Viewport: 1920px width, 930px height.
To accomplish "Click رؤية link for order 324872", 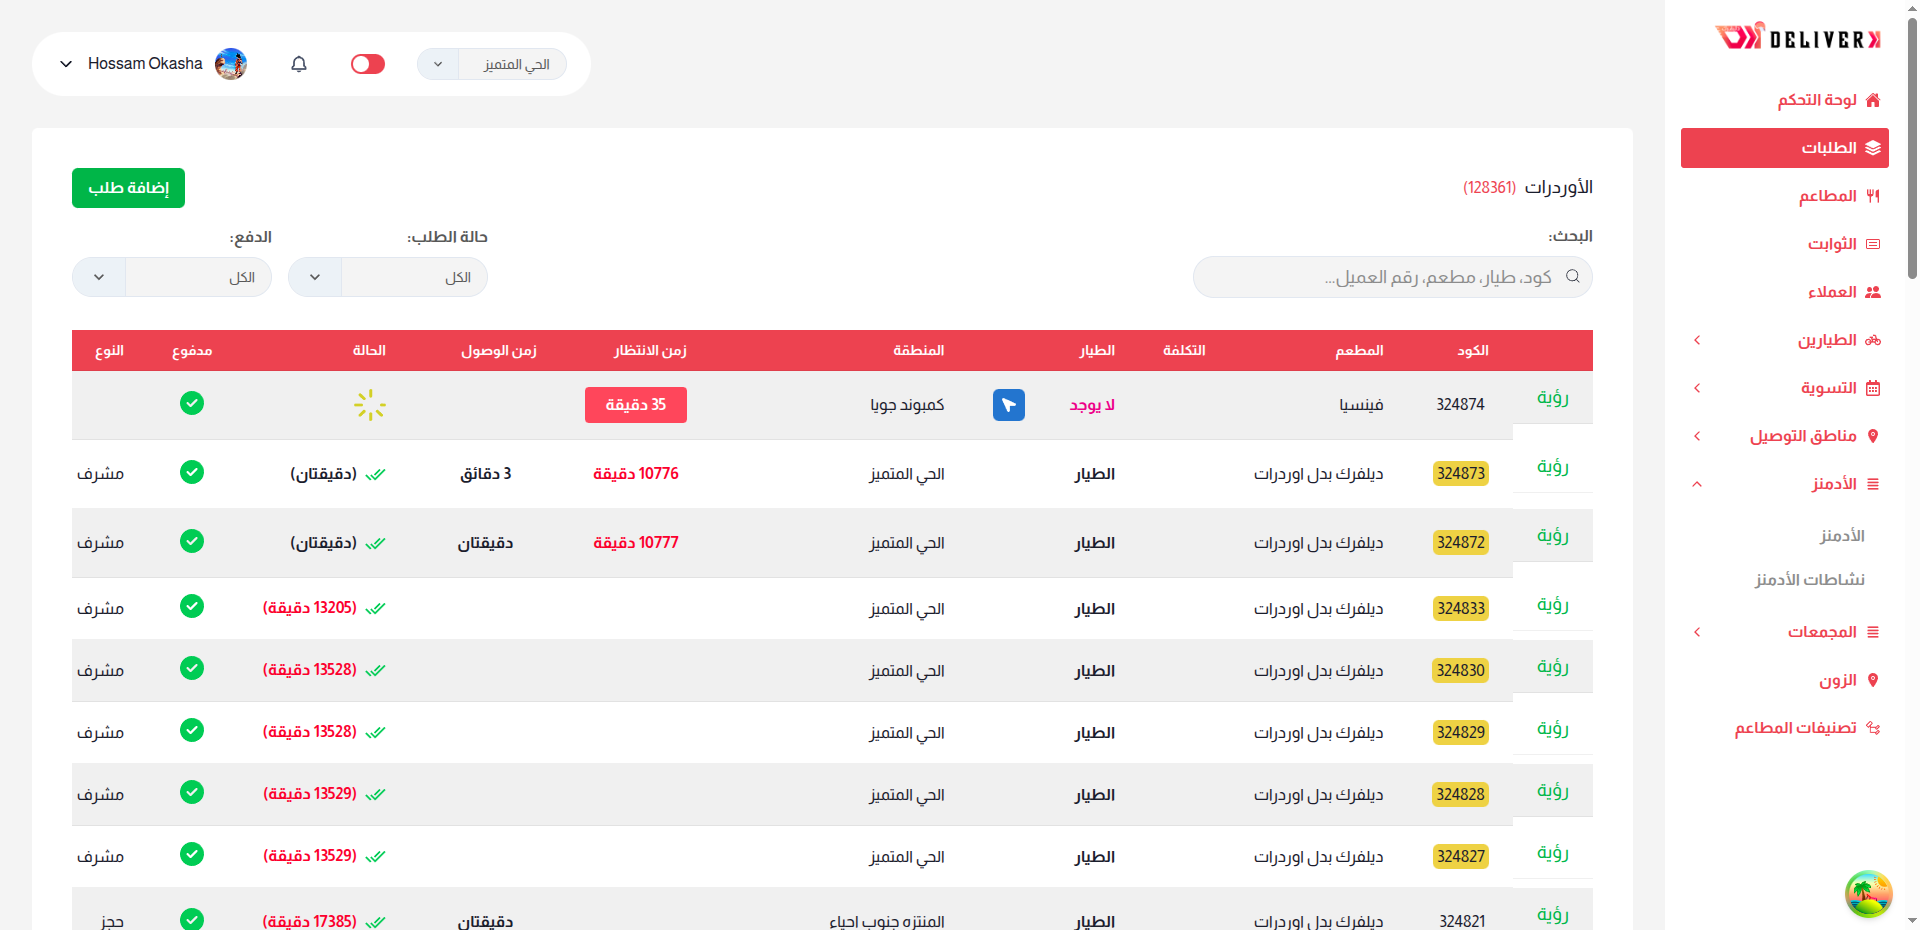I will (x=1552, y=536).
